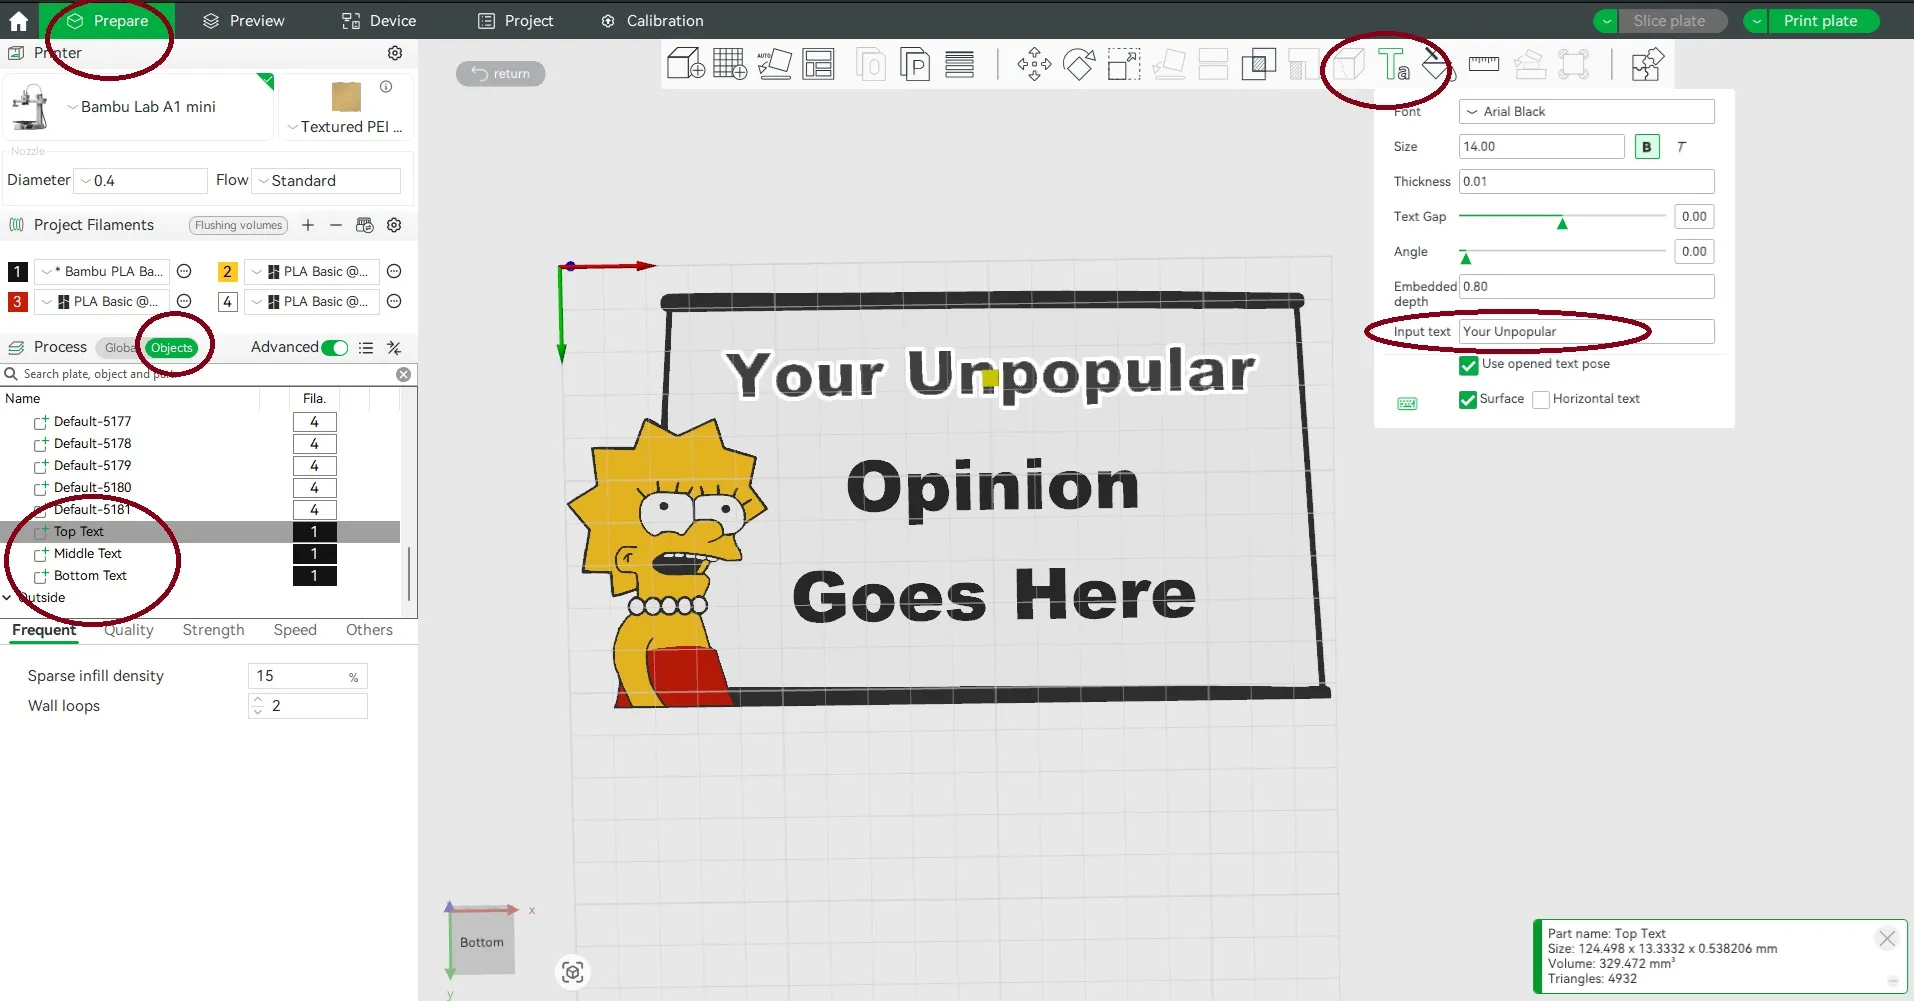Select the Scale tool
The width and height of the screenshot is (1914, 1001).
1123,65
